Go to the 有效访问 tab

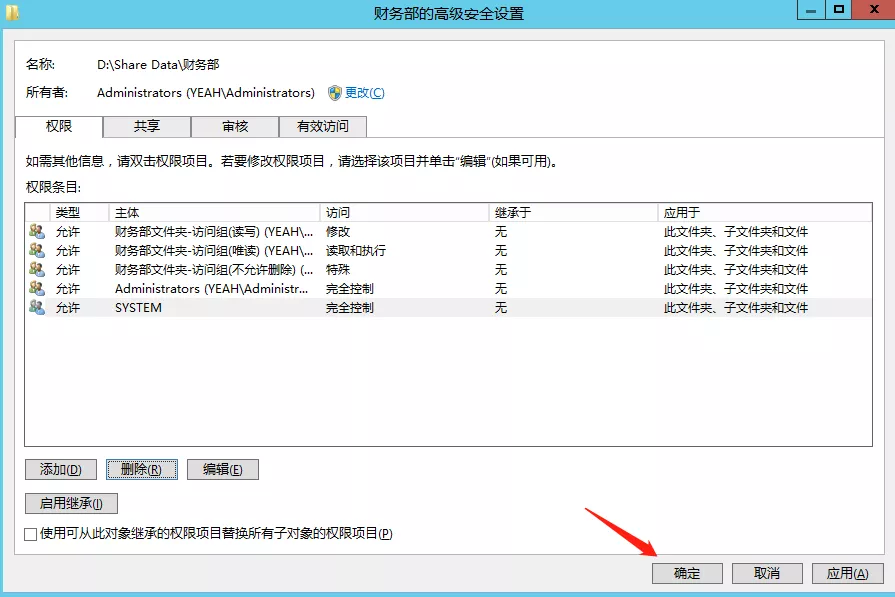(323, 127)
